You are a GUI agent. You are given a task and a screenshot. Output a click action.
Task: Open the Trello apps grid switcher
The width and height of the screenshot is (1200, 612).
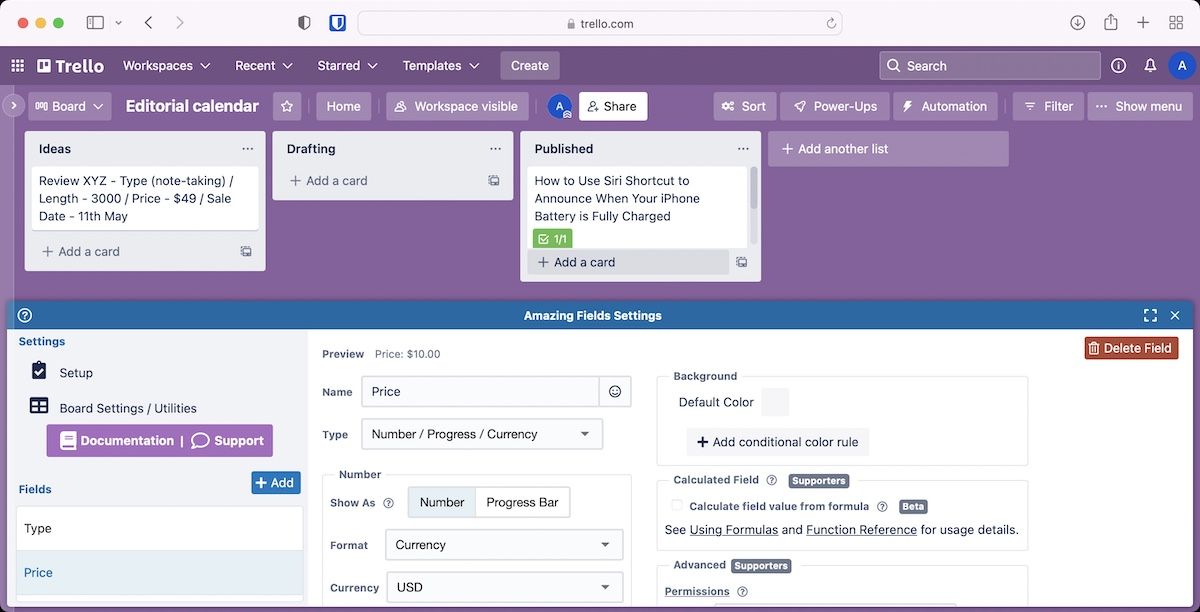pos(17,66)
